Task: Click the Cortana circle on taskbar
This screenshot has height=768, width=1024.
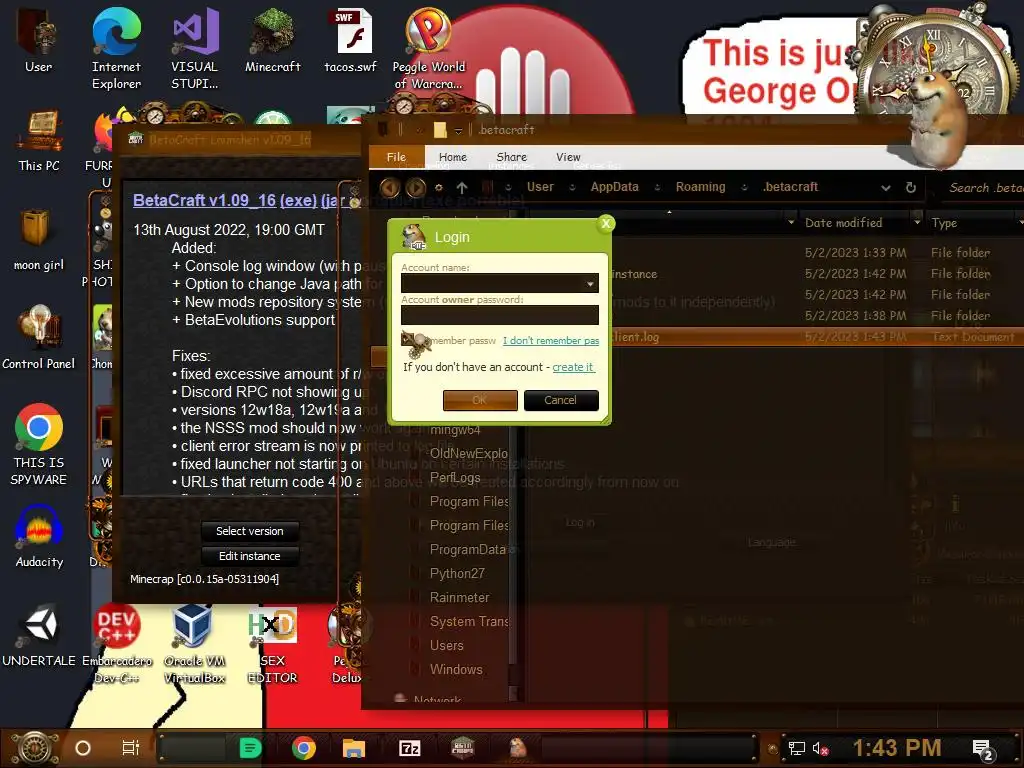Action: tap(83, 748)
